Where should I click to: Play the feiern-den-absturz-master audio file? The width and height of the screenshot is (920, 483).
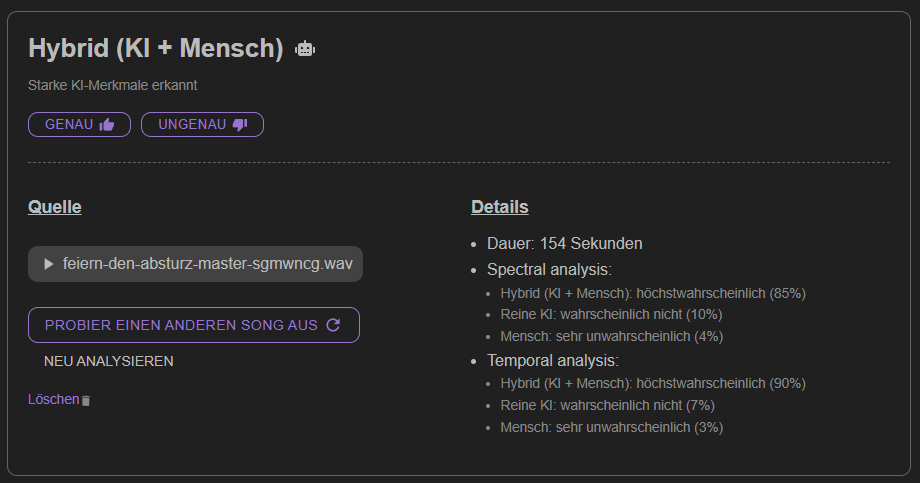(x=49, y=264)
